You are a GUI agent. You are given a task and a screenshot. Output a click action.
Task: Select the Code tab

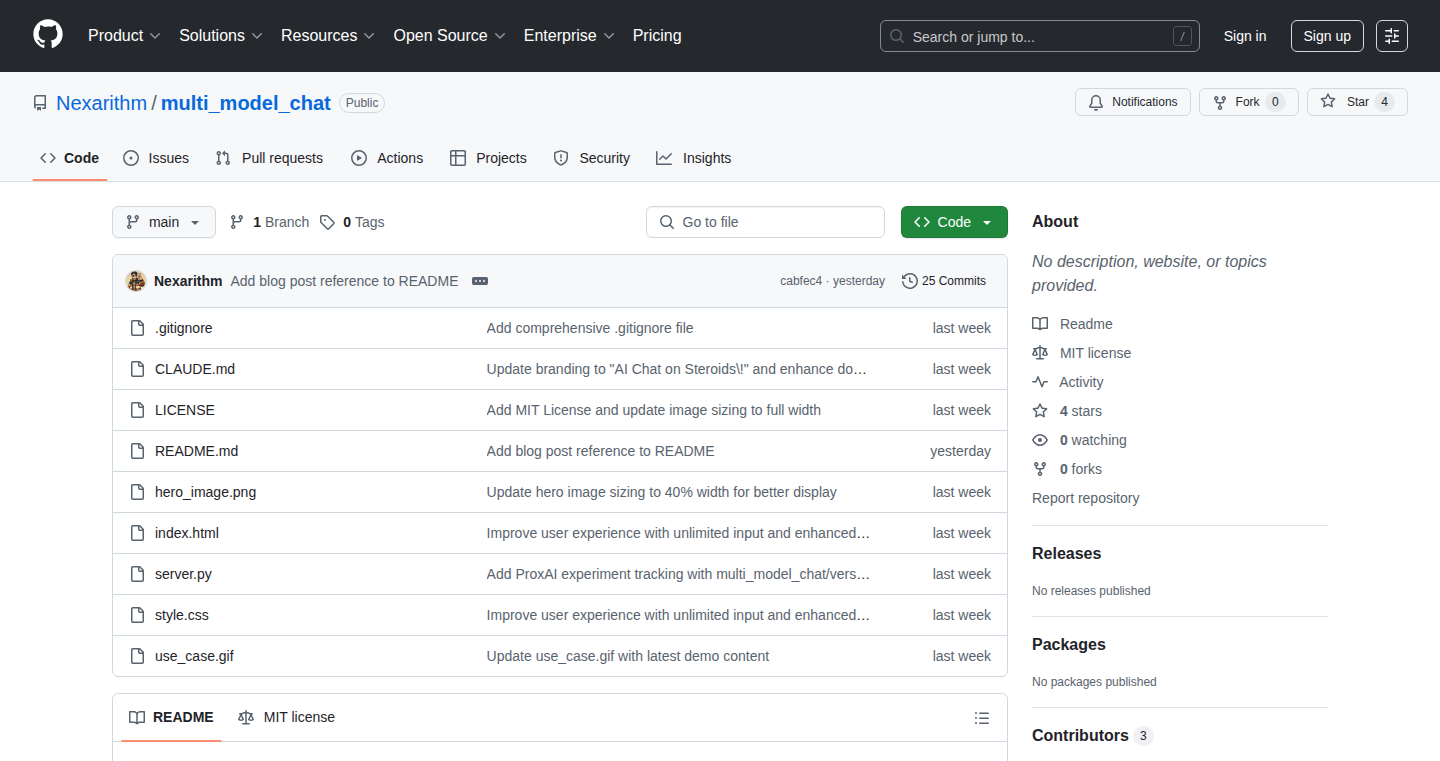tap(70, 158)
